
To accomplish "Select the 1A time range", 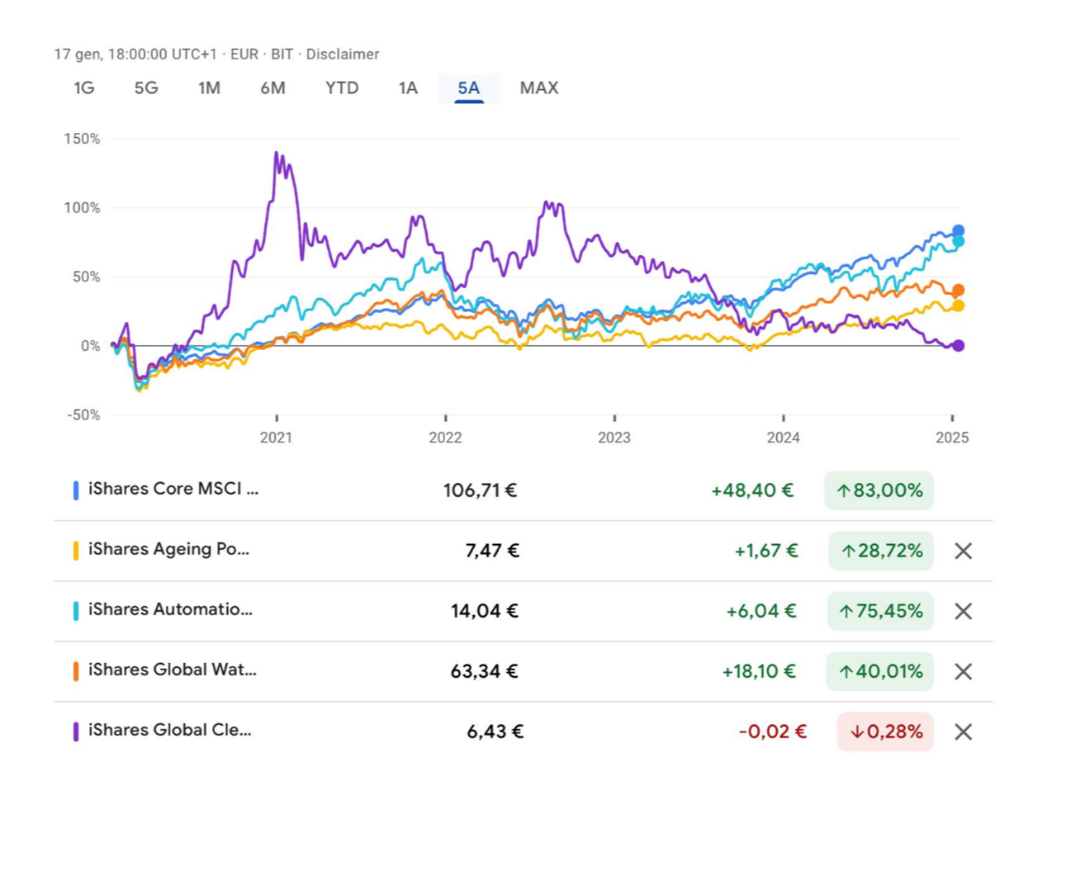I will (x=408, y=88).
